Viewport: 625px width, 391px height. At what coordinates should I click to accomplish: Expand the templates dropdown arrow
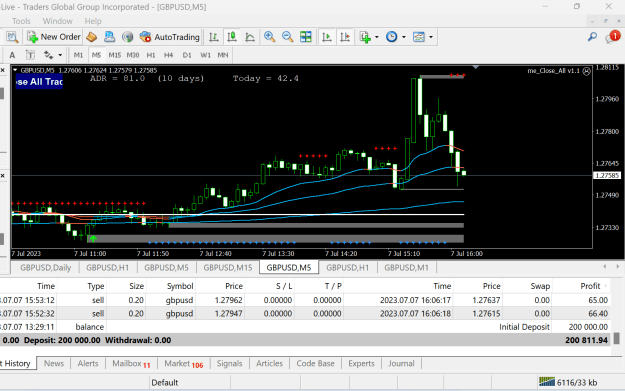pos(431,37)
